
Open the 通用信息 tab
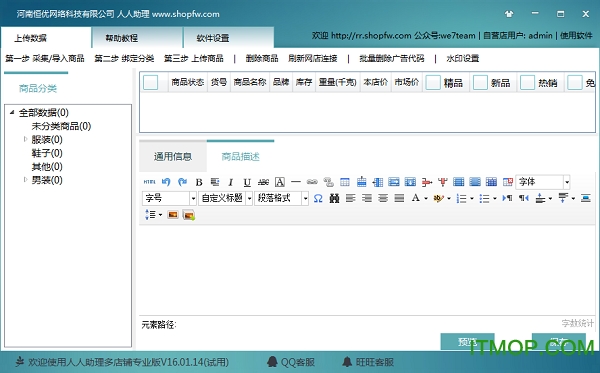[173, 156]
